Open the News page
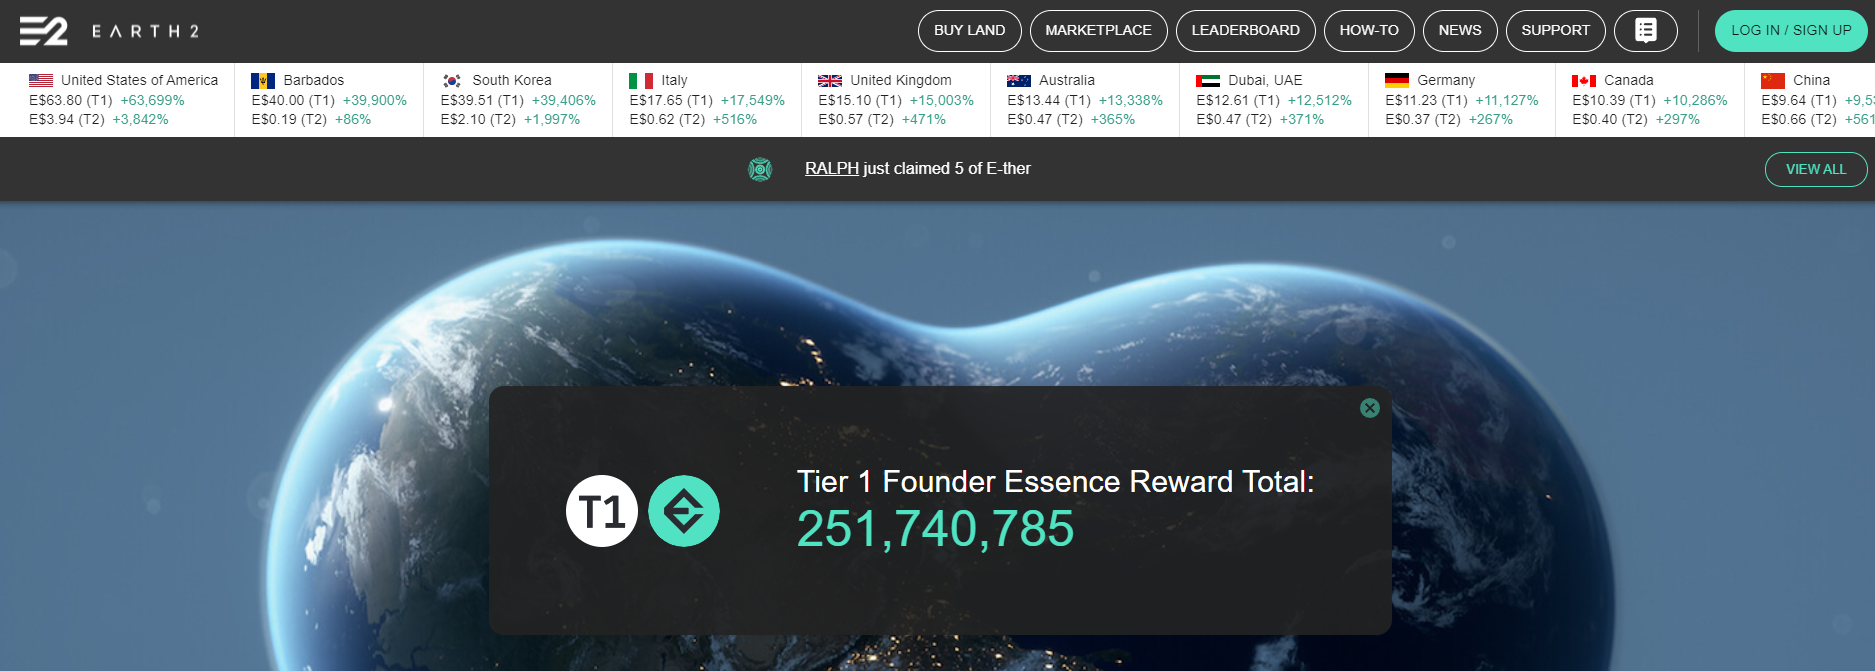This screenshot has width=1875, height=671. [1460, 31]
